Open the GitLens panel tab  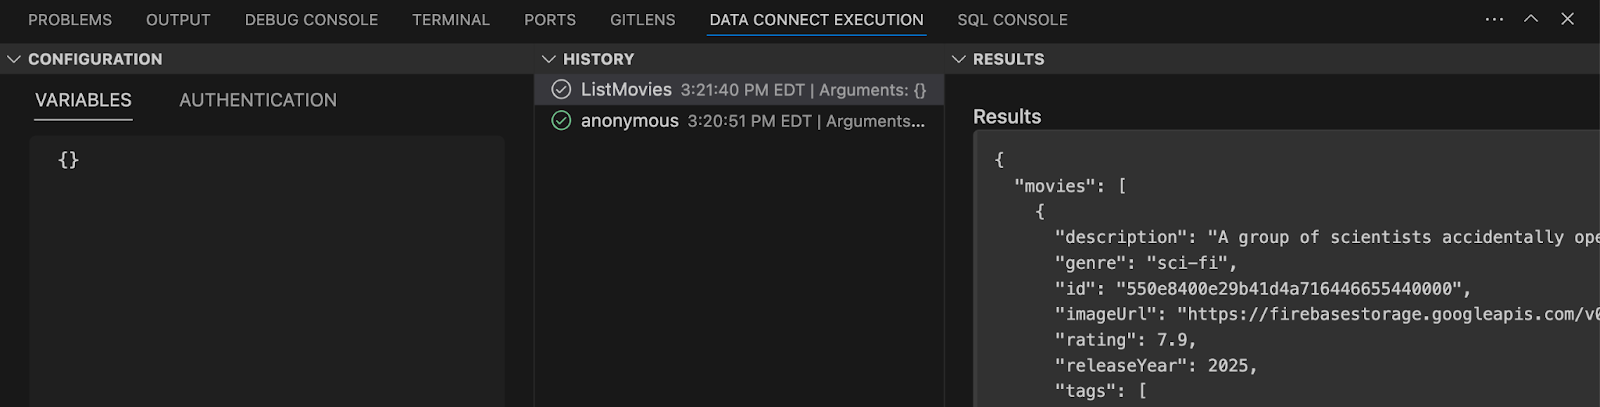tap(642, 19)
